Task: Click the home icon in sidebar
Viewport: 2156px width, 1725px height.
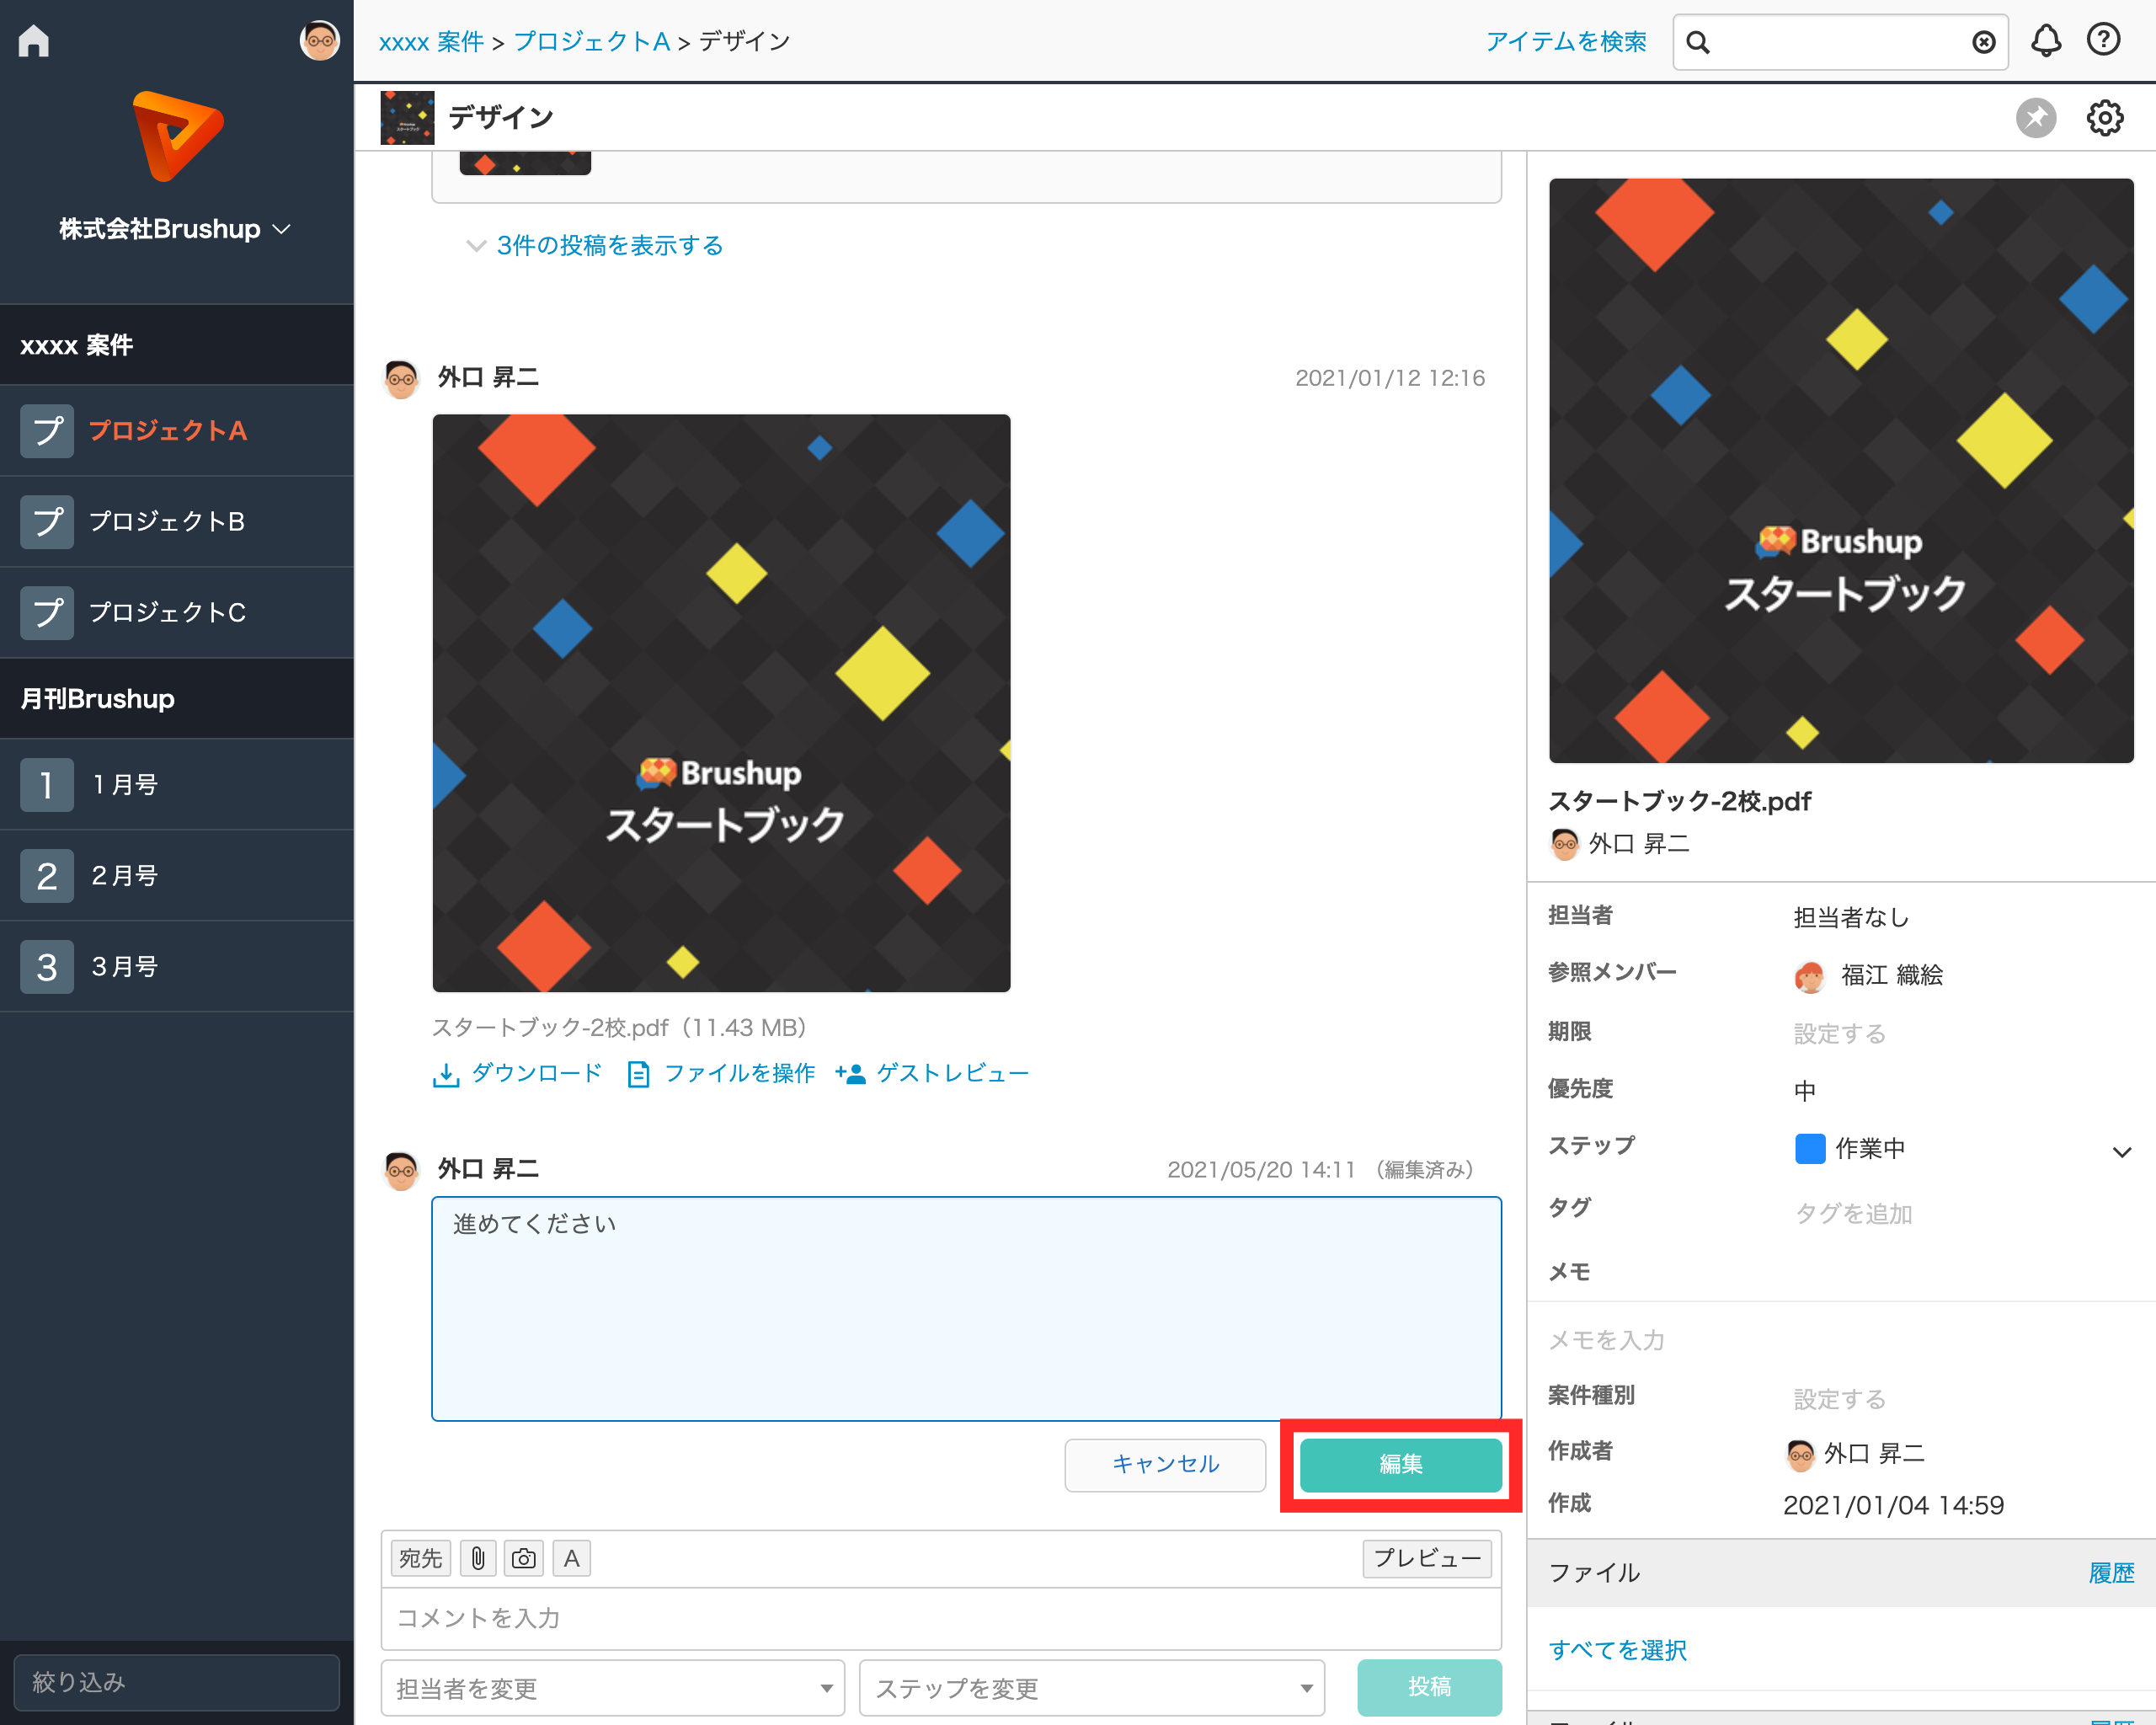Action: tap(34, 41)
